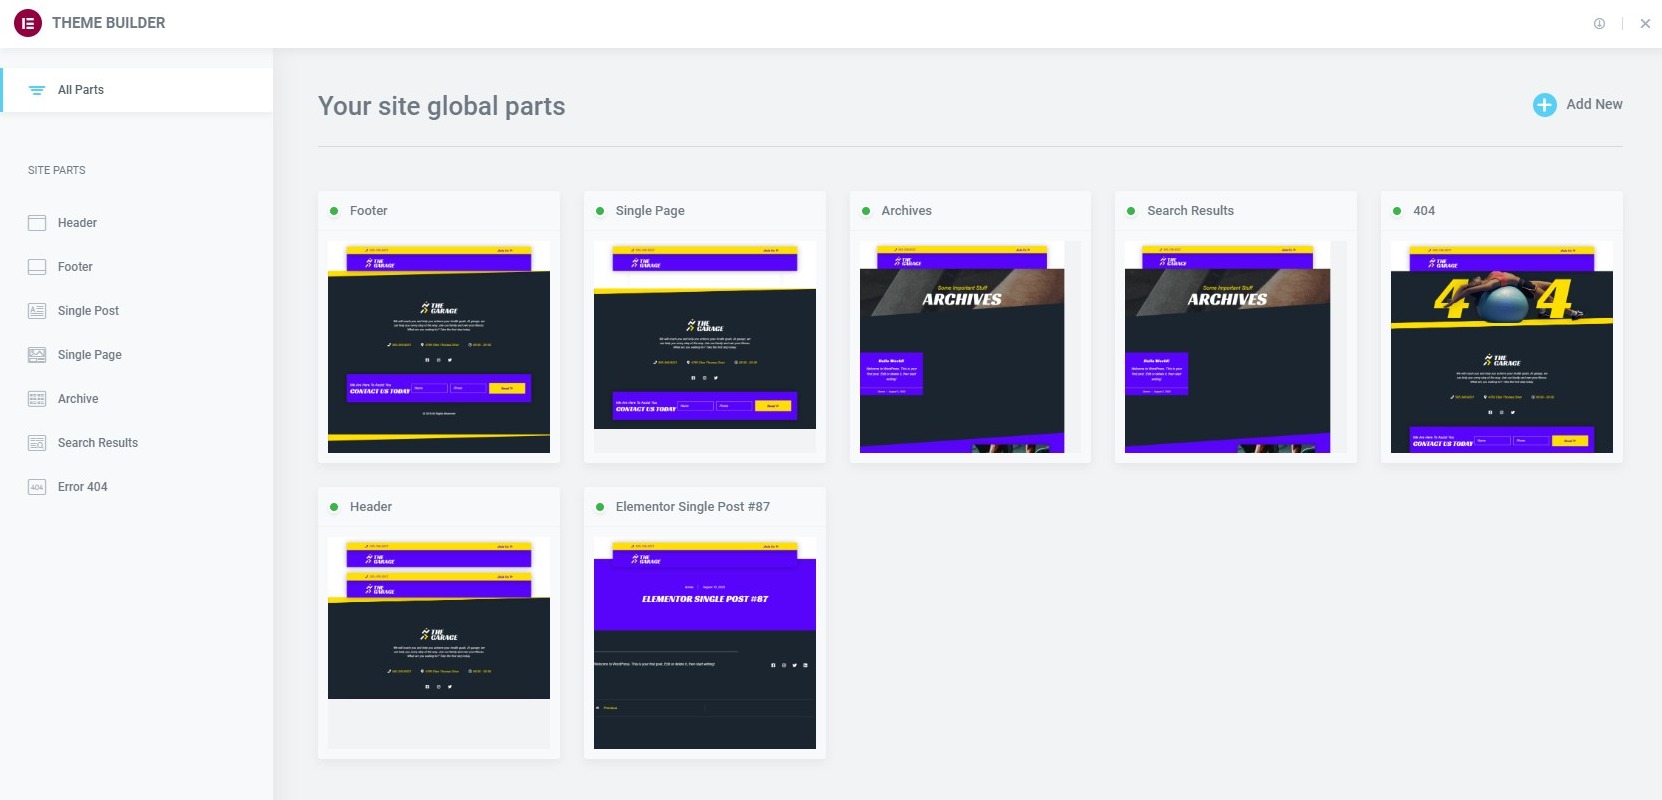Click the Archive grid icon
This screenshot has width=1662, height=800.
click(37, 399)
